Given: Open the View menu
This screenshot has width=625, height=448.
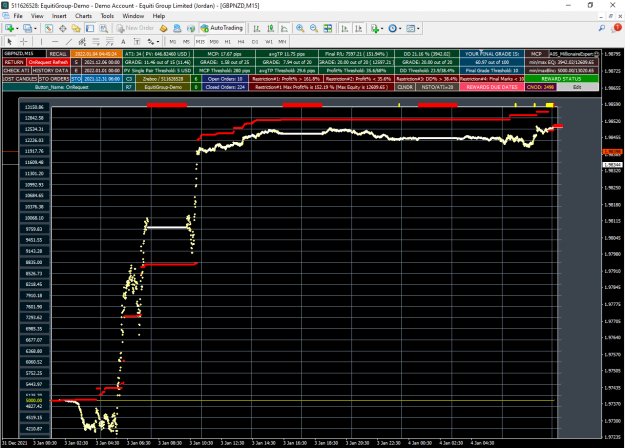Looking at the screenshot, I should [37, 16].
